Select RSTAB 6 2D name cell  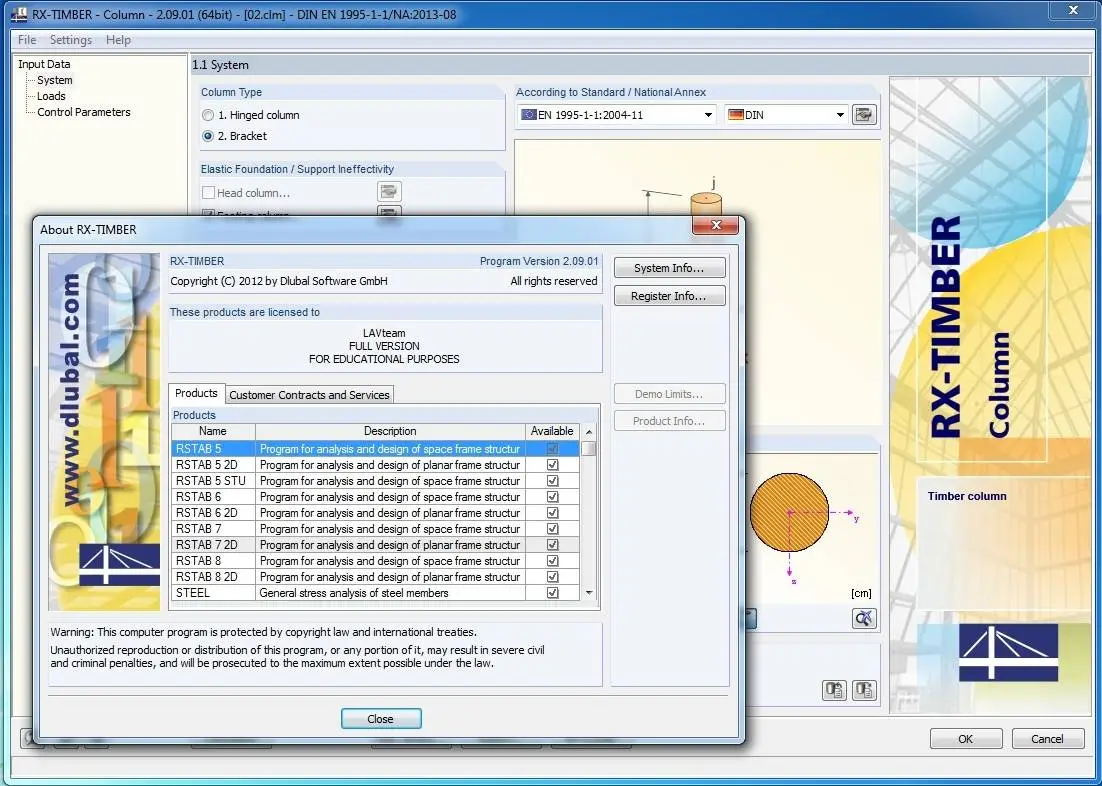pyautogui.click(x=214, y=513)
